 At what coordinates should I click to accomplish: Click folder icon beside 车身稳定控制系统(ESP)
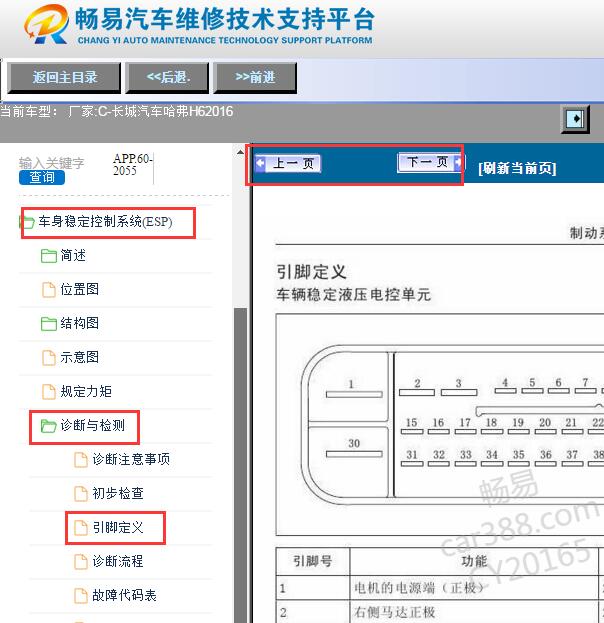click(28, 222)
